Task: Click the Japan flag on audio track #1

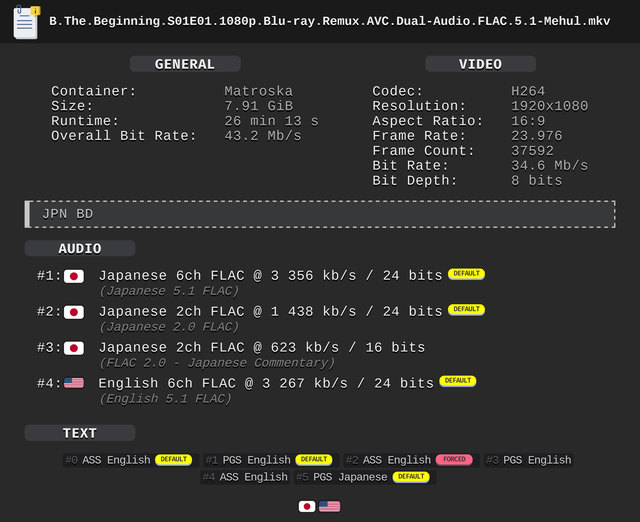Action: pyautogui.click(x=74, y=276)
